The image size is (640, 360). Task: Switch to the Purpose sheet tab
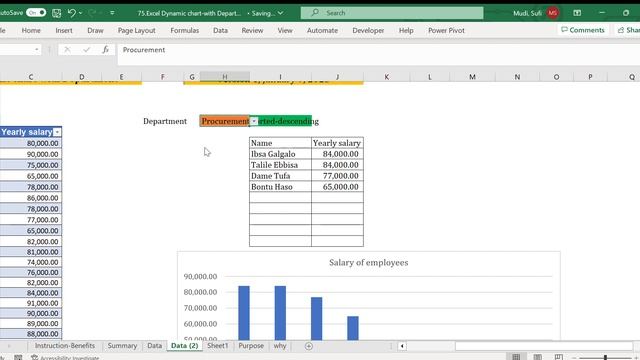tap(251, 346)
